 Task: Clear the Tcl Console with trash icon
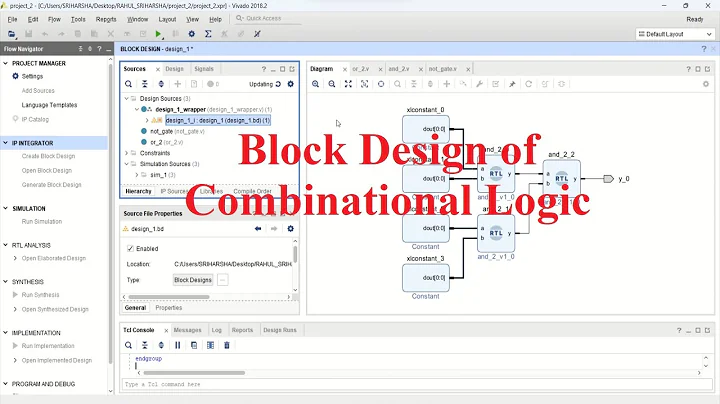(227, 345)
